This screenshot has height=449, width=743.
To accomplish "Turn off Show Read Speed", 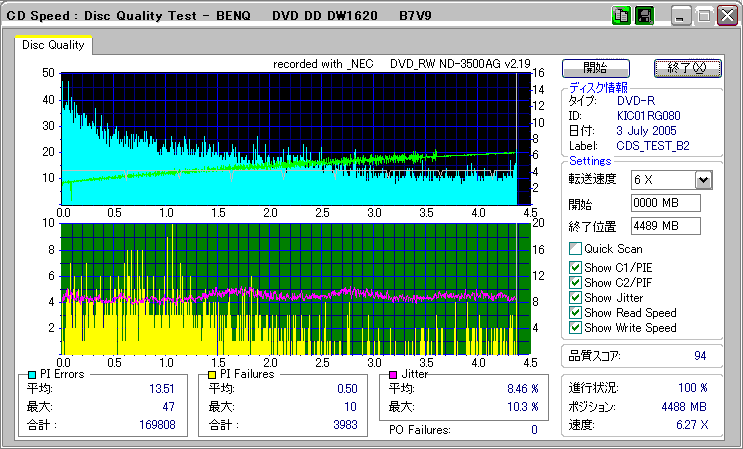I will pos(575,312).
